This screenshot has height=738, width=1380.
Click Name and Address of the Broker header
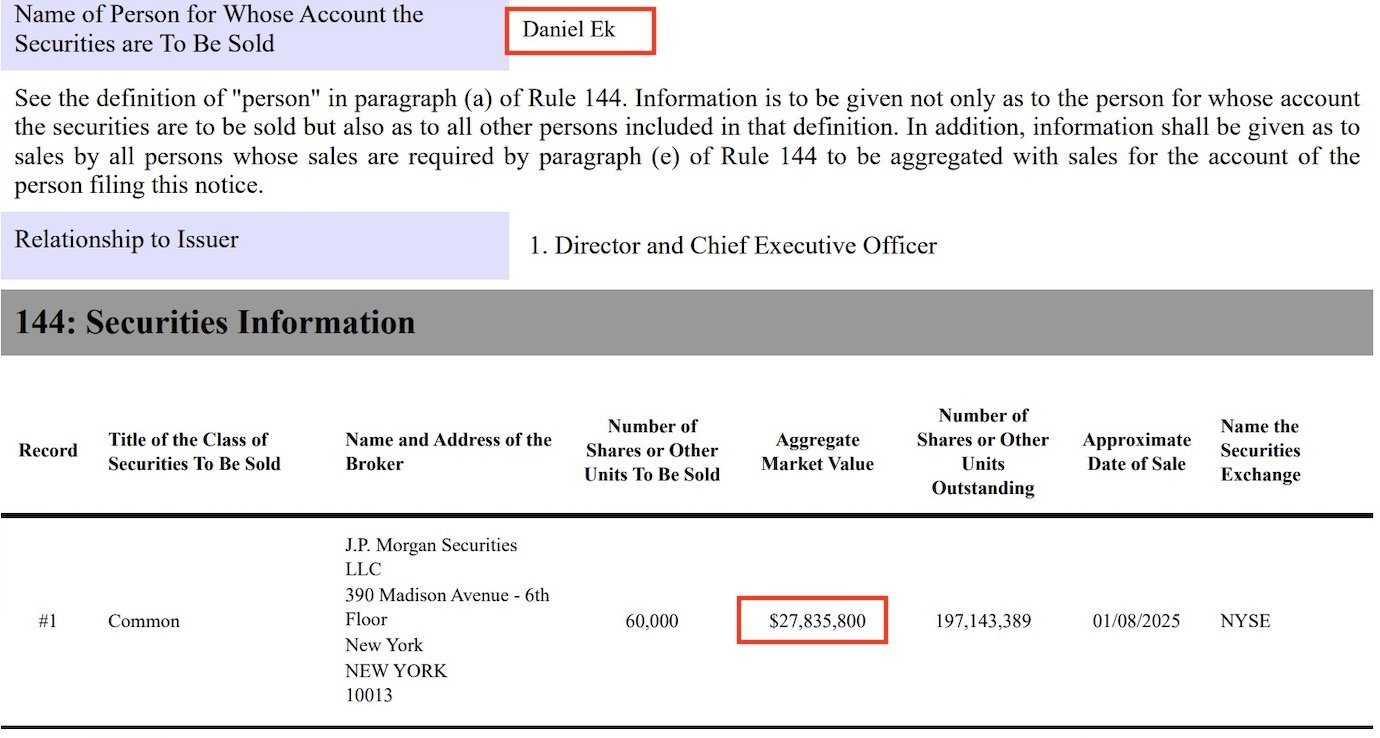448,451
